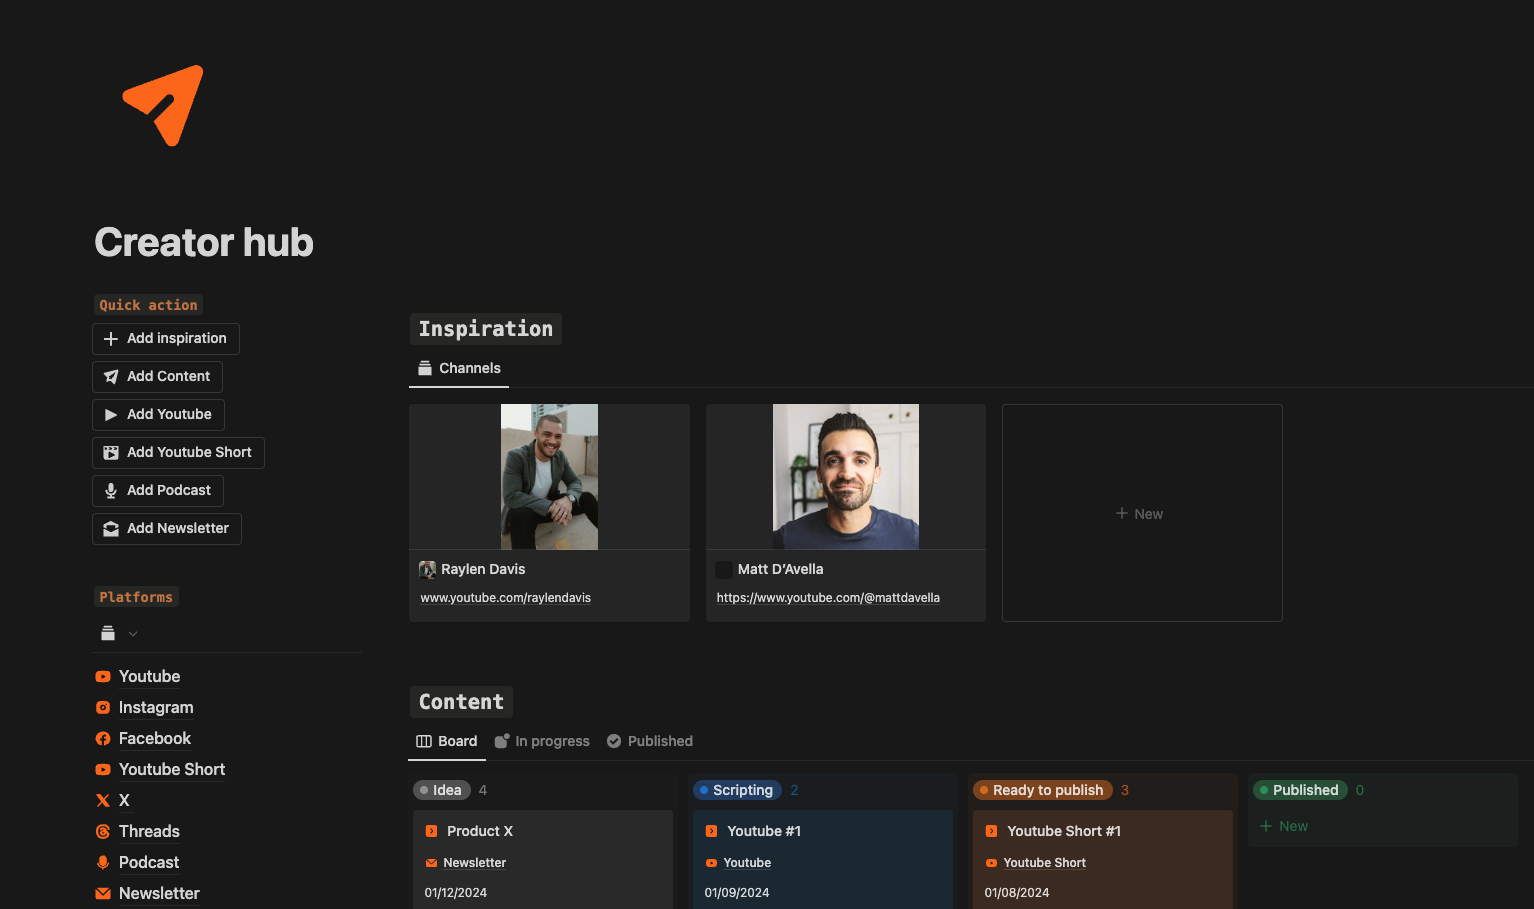Open Matt D'Avella channel photo thumbnail
This screenshot has height=909, width=1534.
(x=845, y=476)
